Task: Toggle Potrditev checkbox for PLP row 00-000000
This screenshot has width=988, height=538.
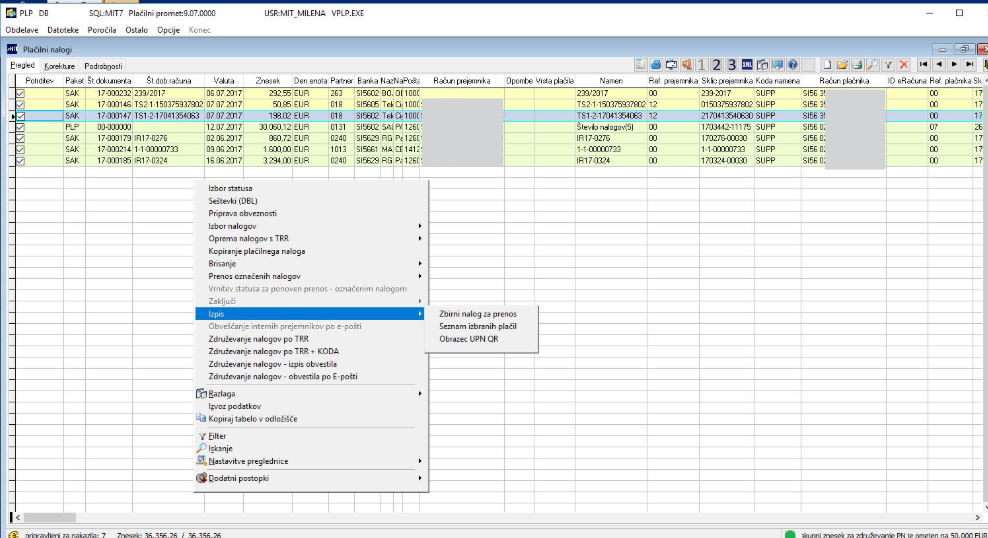Action: tap(20, 127)
